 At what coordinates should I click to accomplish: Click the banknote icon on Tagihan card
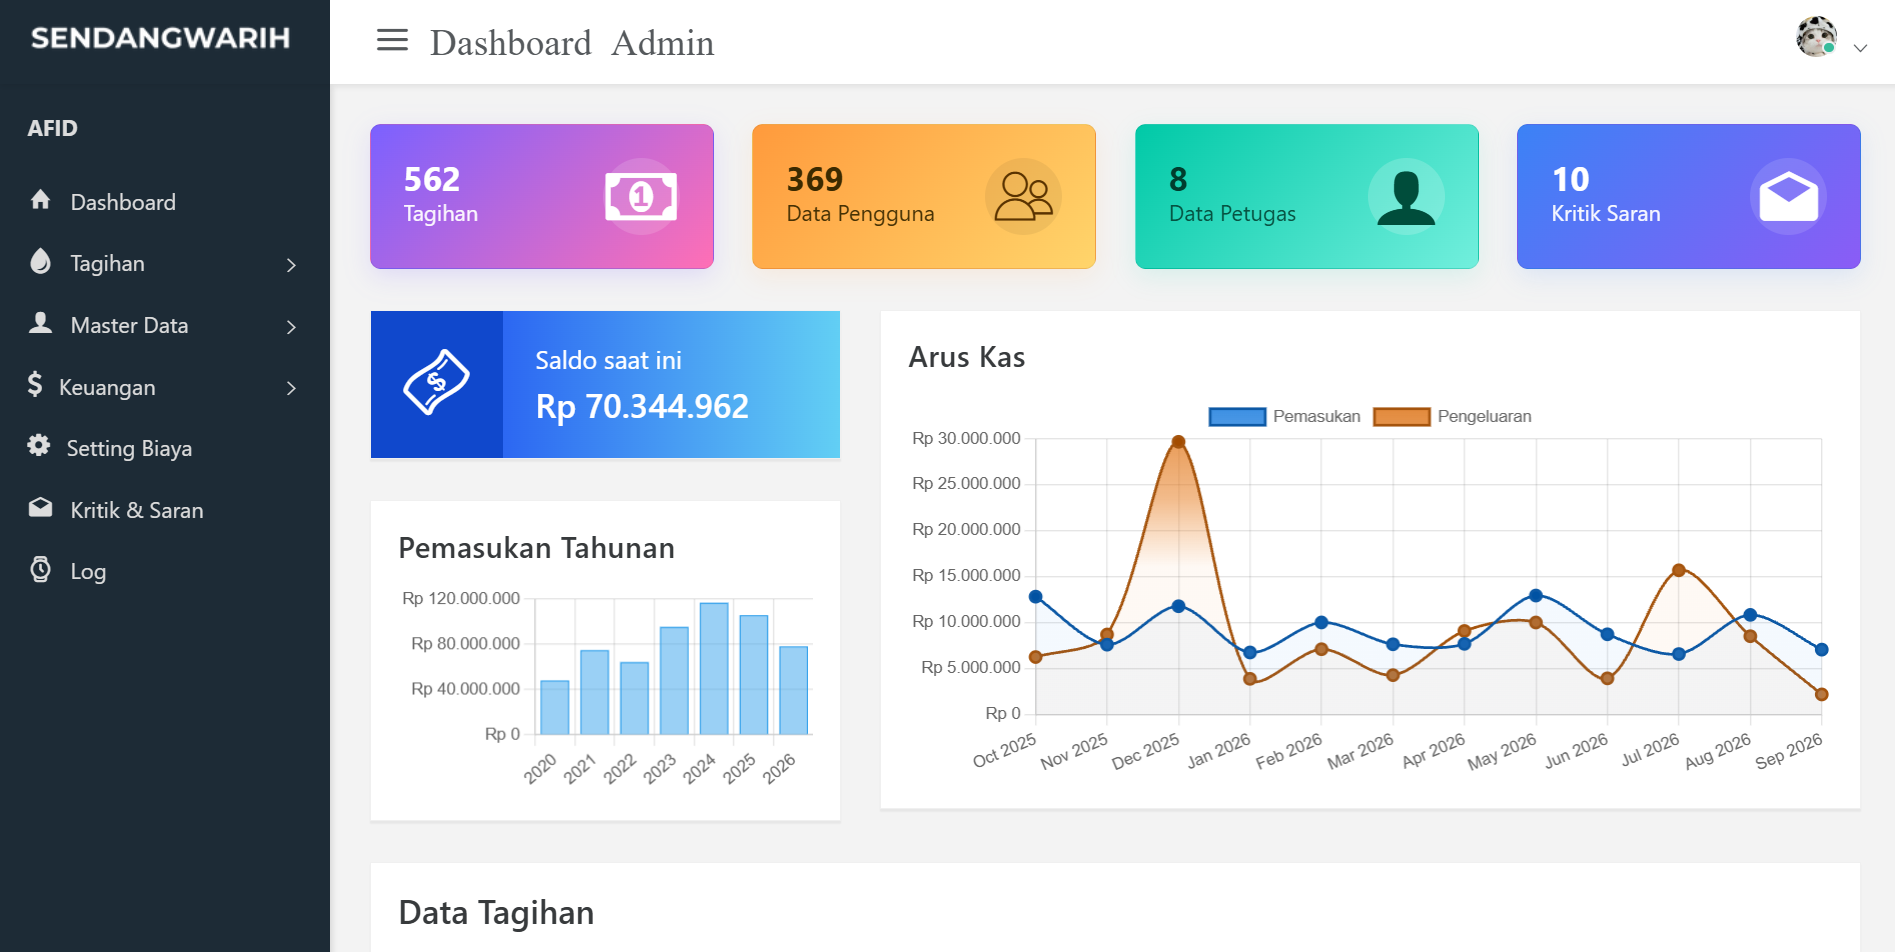[x=641, y=197]
